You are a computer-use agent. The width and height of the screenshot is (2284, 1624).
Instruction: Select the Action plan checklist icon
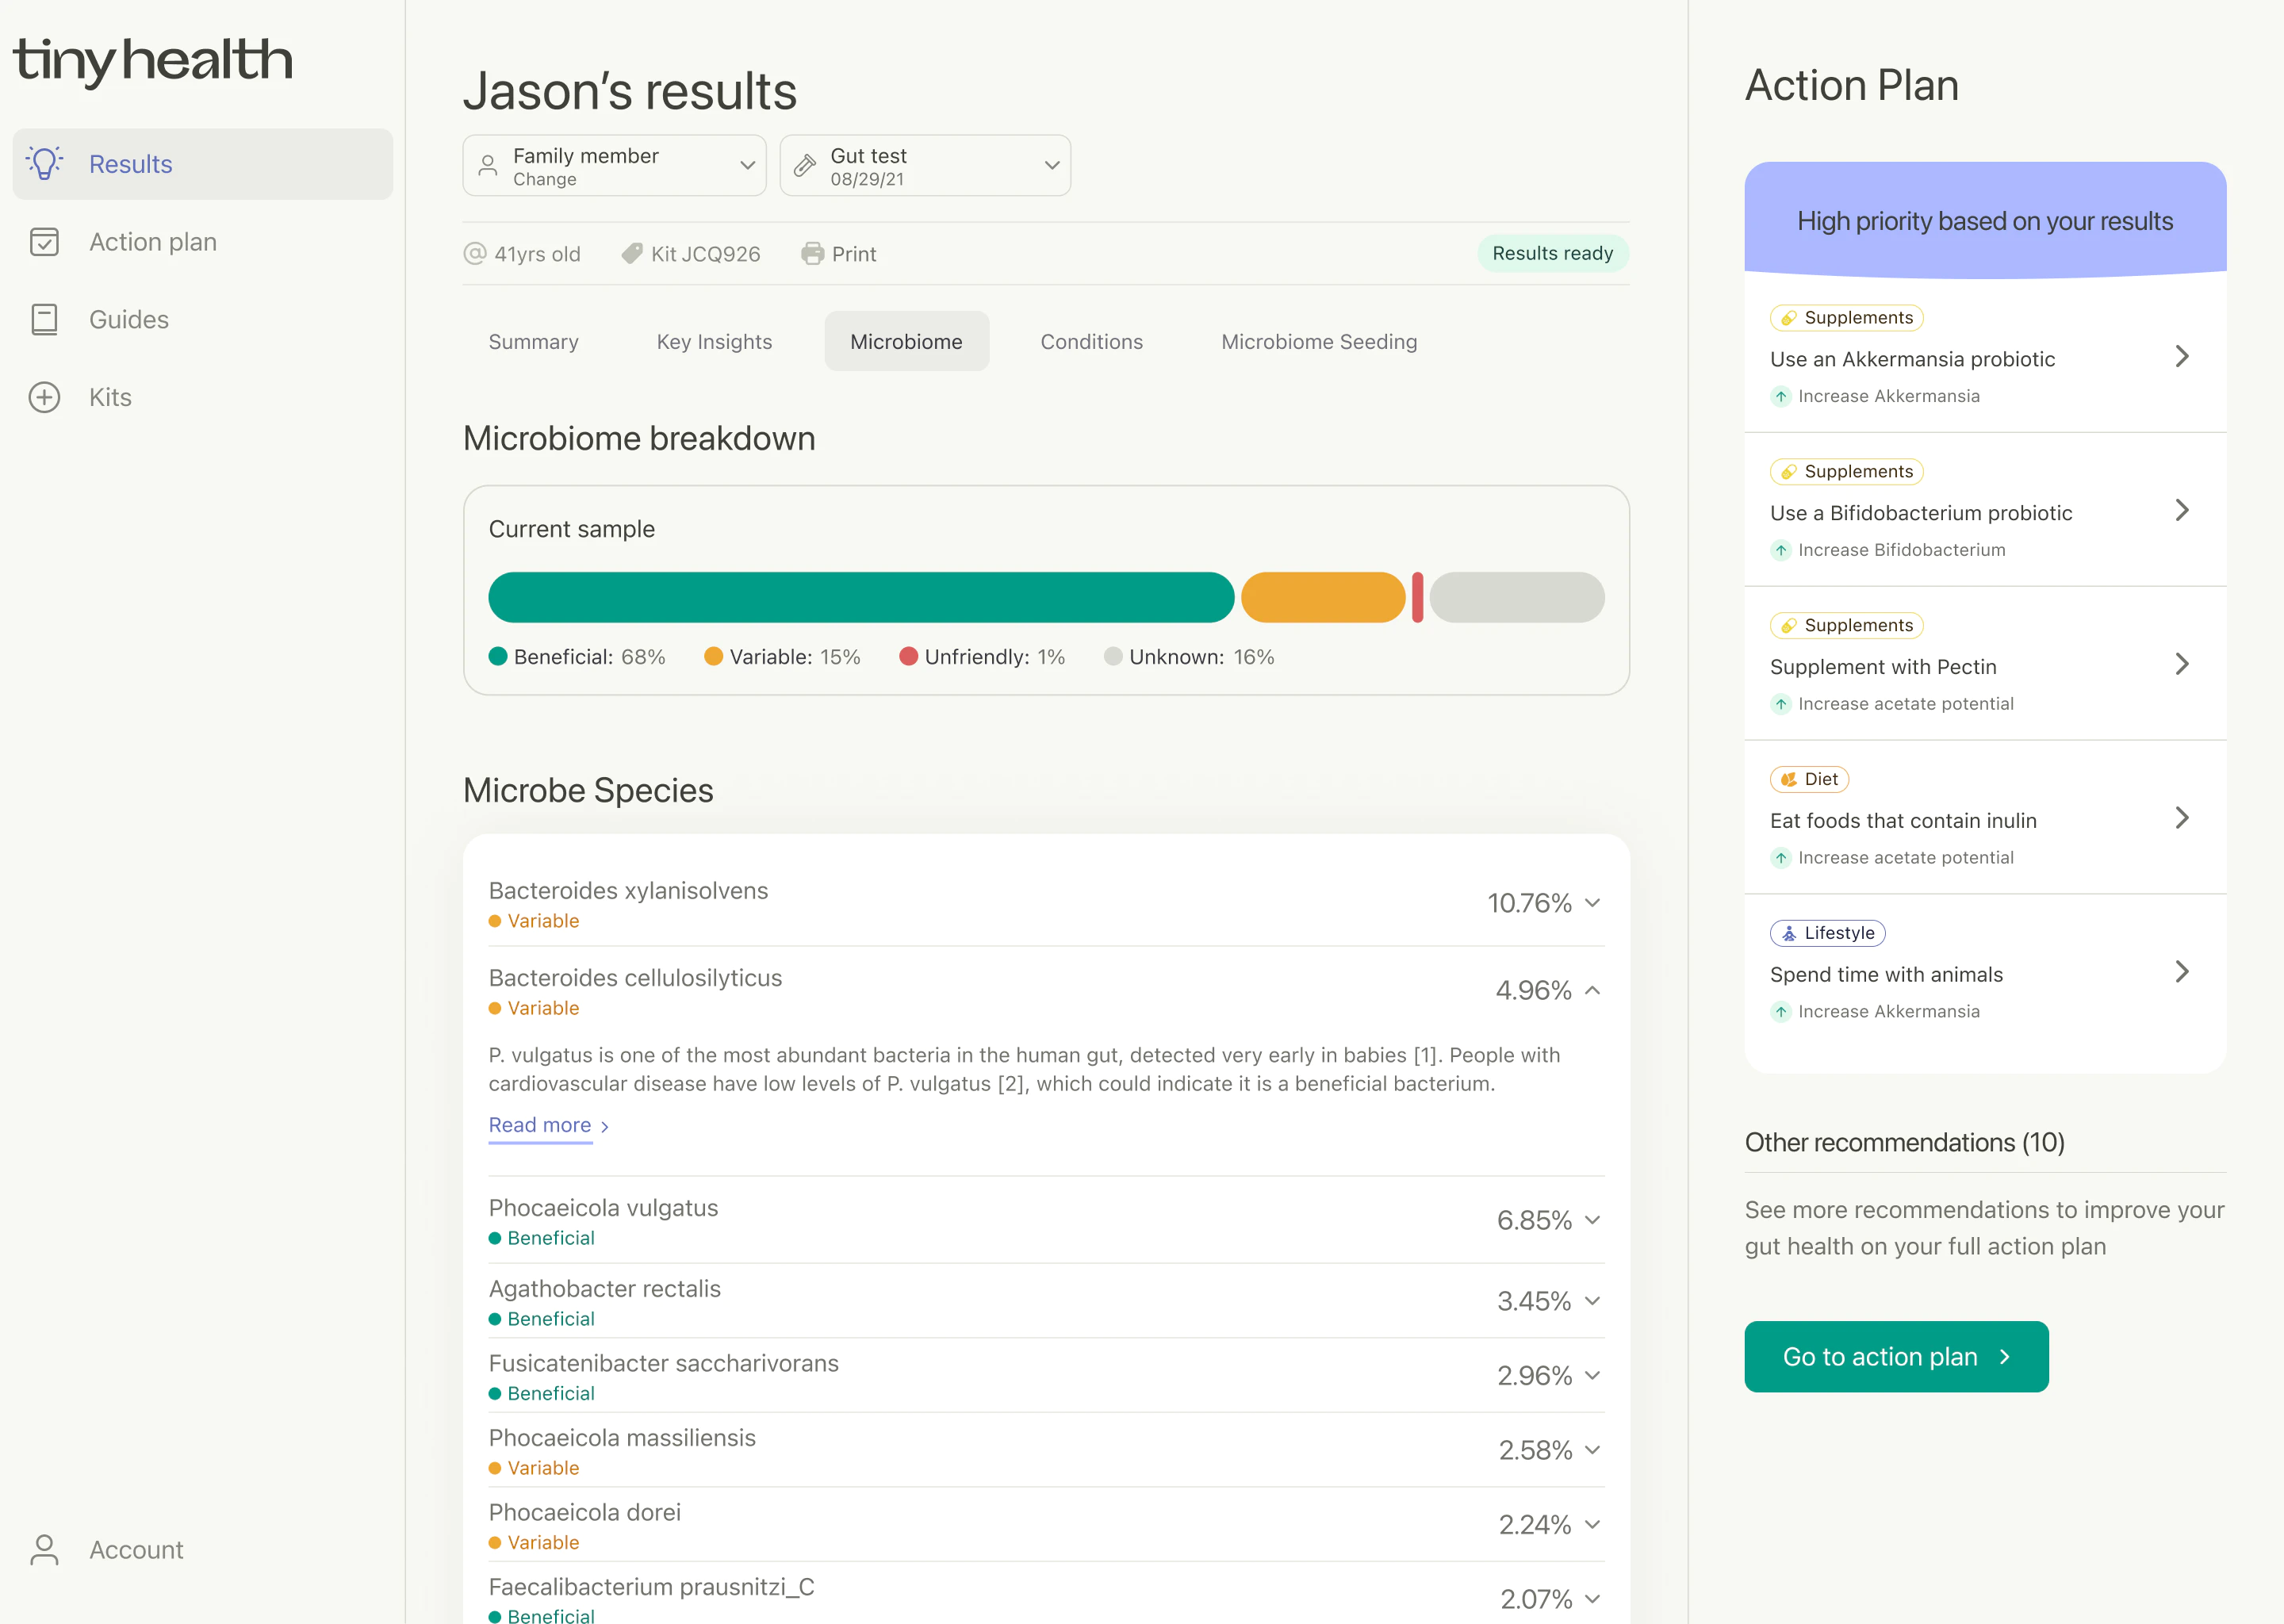click(x=44, y=241)
